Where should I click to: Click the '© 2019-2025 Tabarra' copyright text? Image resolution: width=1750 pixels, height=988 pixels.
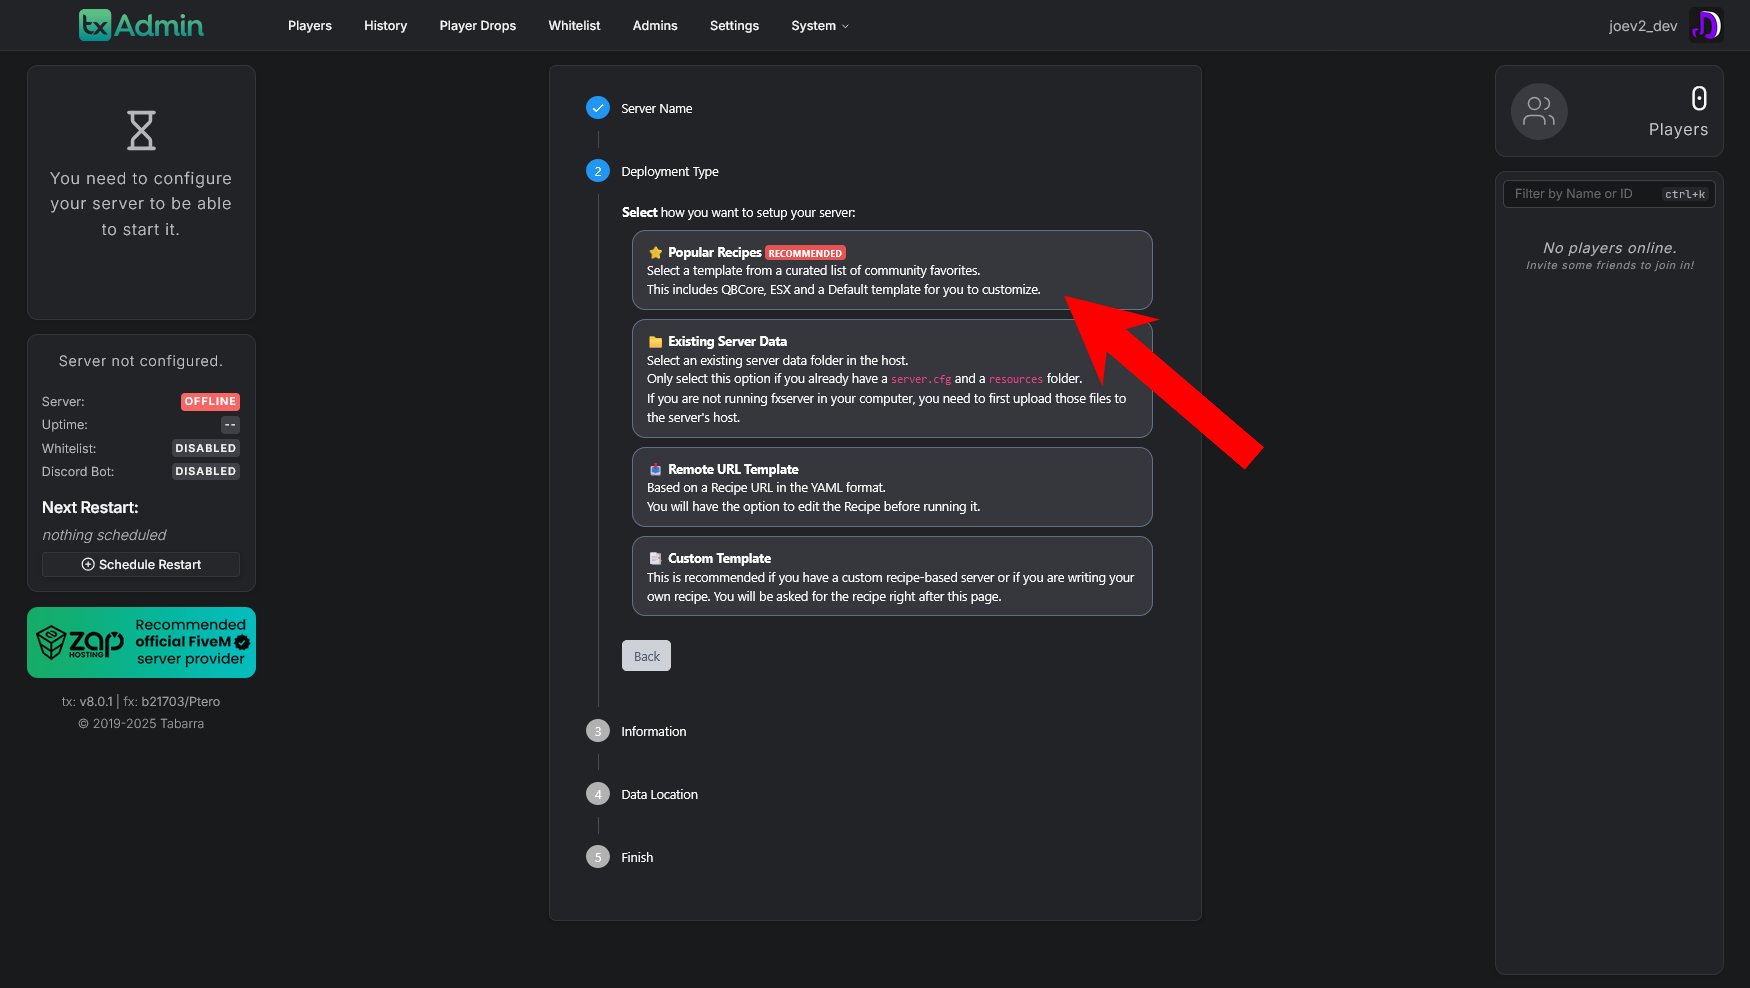click(x=141, y=724)
